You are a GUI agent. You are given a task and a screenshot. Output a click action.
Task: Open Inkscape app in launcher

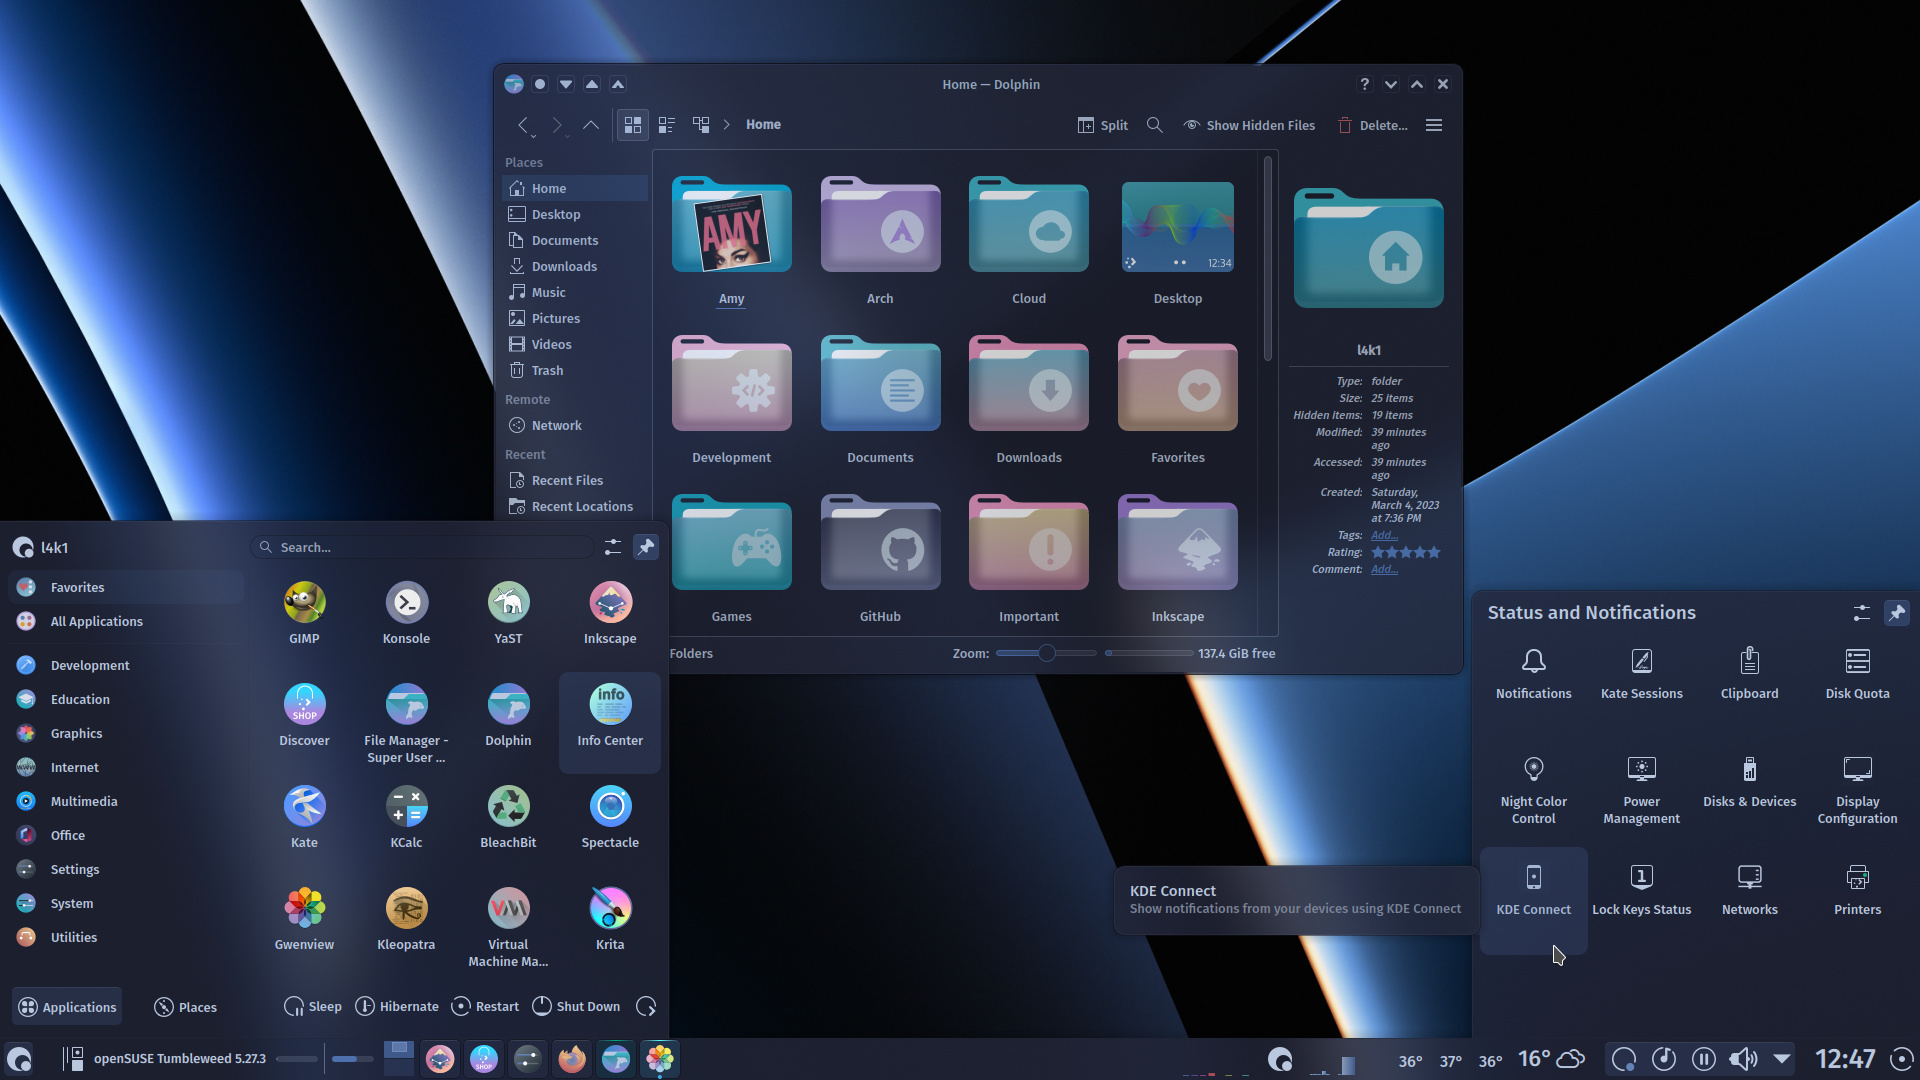click(x=610, y=613)
